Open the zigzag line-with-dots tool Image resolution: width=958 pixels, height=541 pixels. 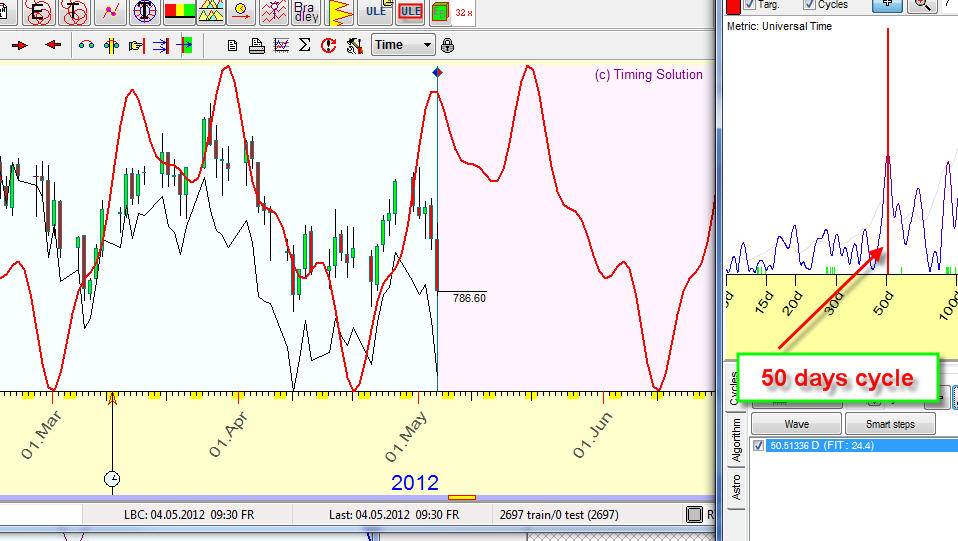[x=110, y=12]
